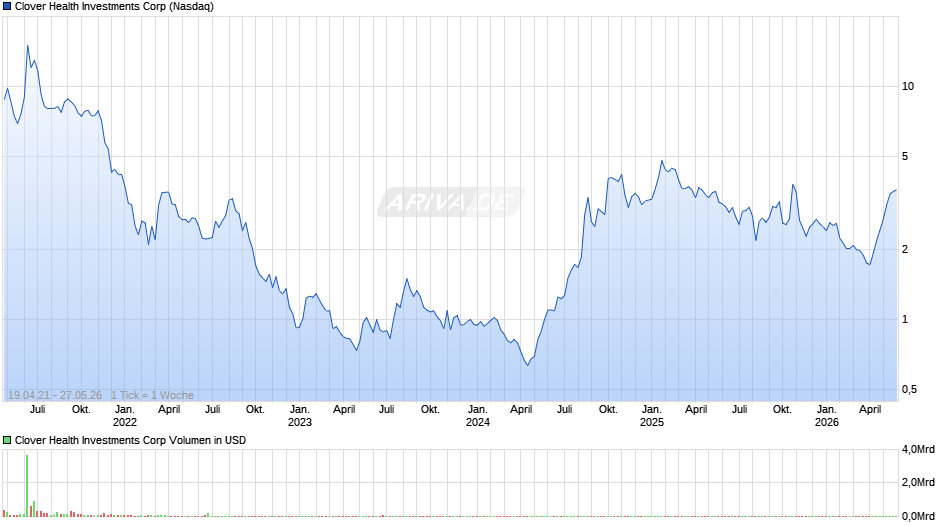This screenshot has width=940, height=526.
Task: Click the 'Okt.' label just before Jan. 2022
Action: pyautogui.click(x=81, y=410)
